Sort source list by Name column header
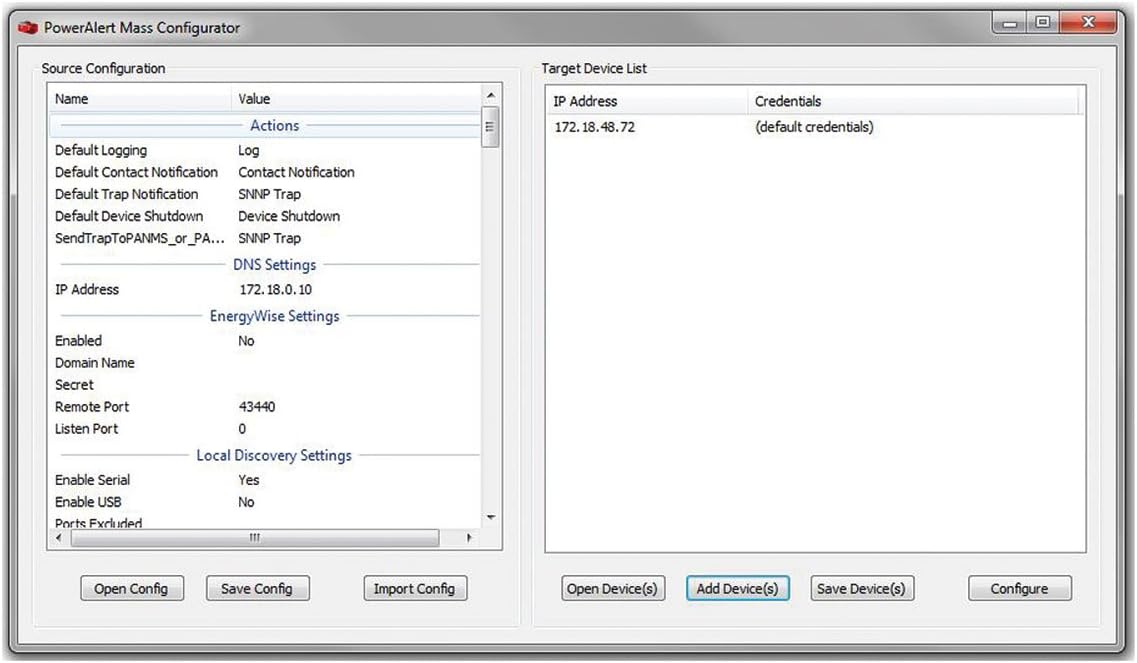Viewport: 1137px width, 663px height. (140, 99)
